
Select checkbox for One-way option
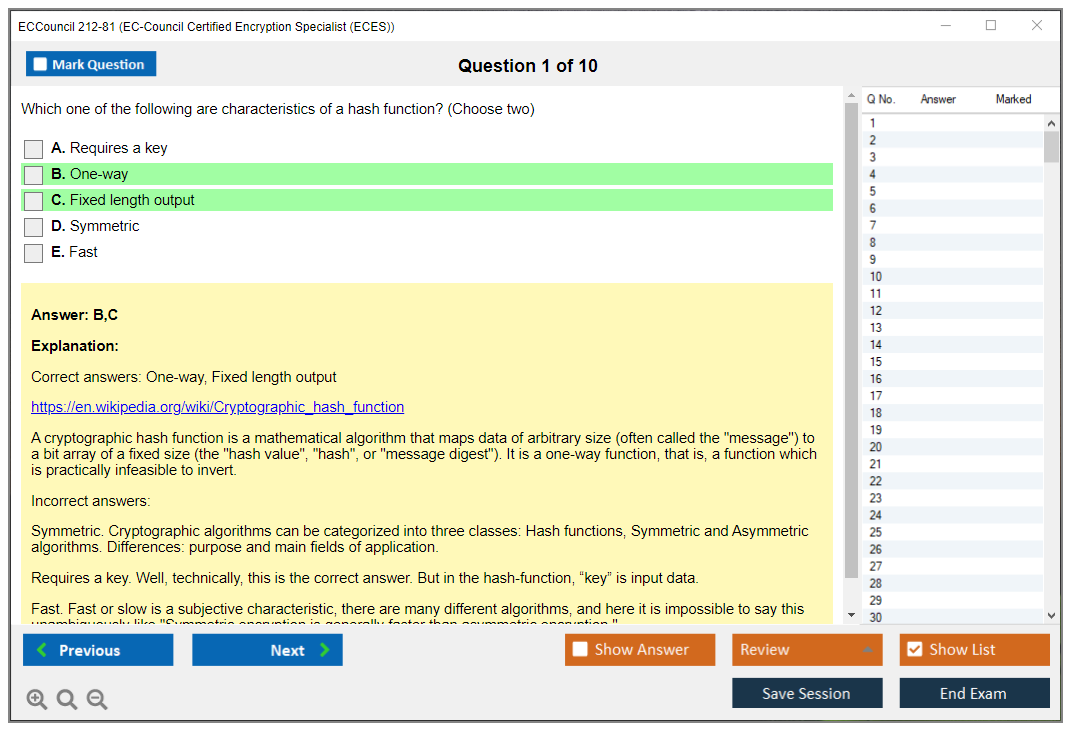pyautogui.click(x=34, y=175)
